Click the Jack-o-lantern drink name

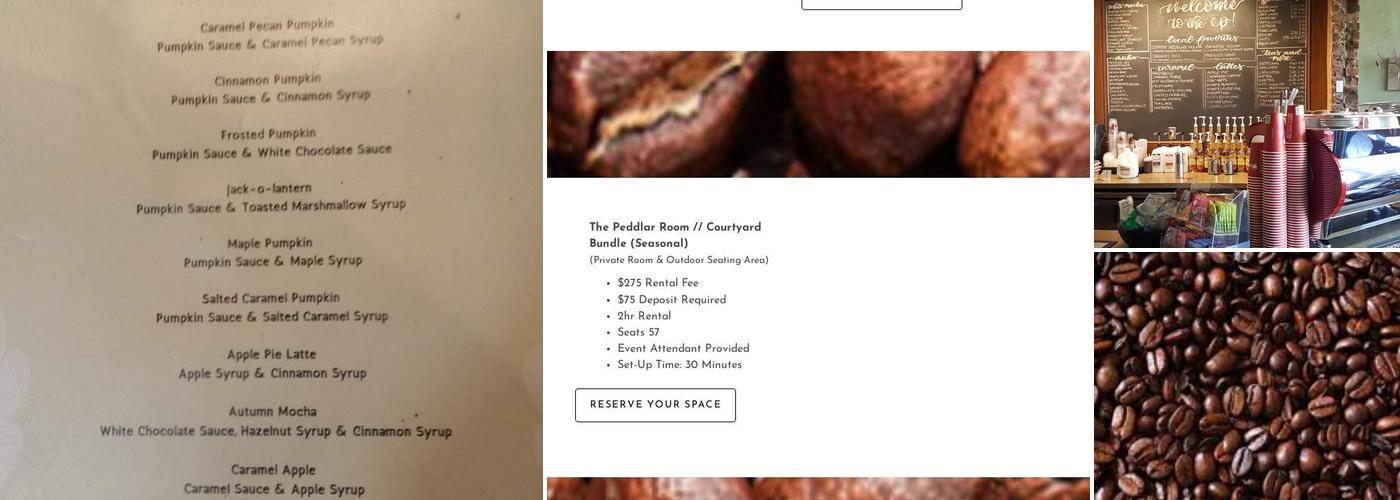point(269,188)
